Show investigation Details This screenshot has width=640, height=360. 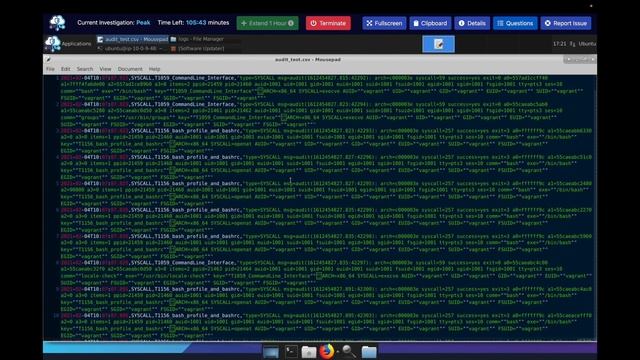[472, 23]
